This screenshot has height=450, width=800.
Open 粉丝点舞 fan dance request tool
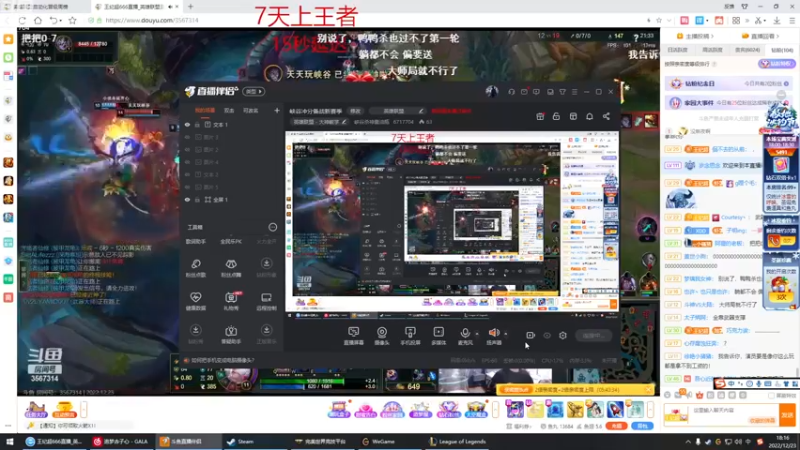click(x=231, y=267)
